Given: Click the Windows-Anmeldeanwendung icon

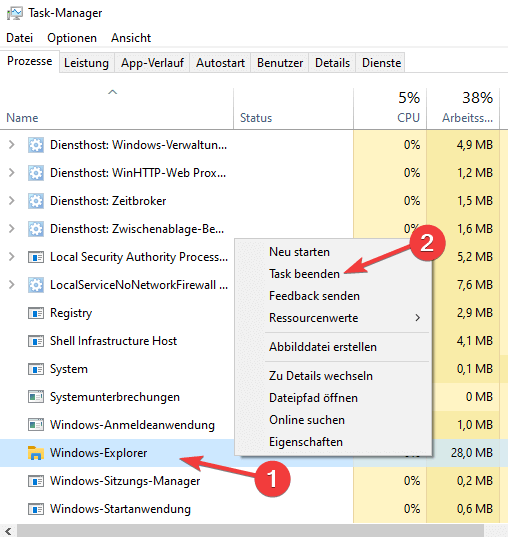Looking at the screenshot, I should click(36, 425).
